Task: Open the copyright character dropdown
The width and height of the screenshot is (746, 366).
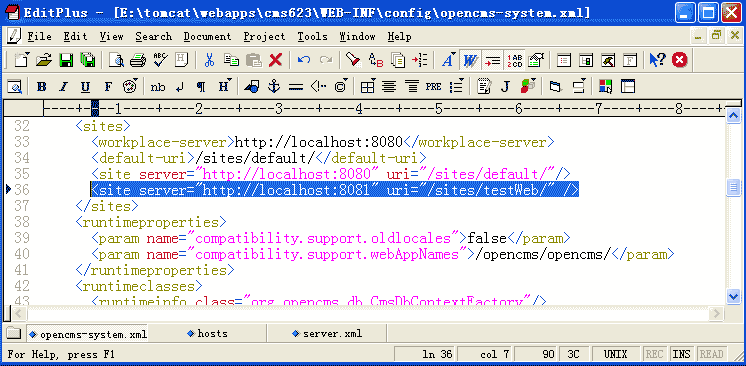Action: [341, 86]
